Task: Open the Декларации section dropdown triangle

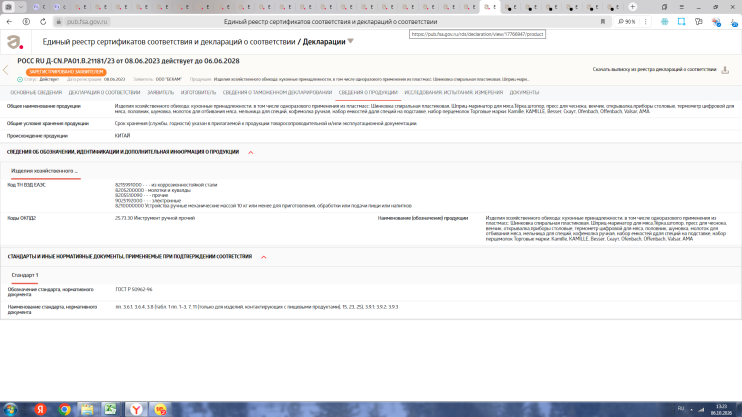Action: coord(351,42)
